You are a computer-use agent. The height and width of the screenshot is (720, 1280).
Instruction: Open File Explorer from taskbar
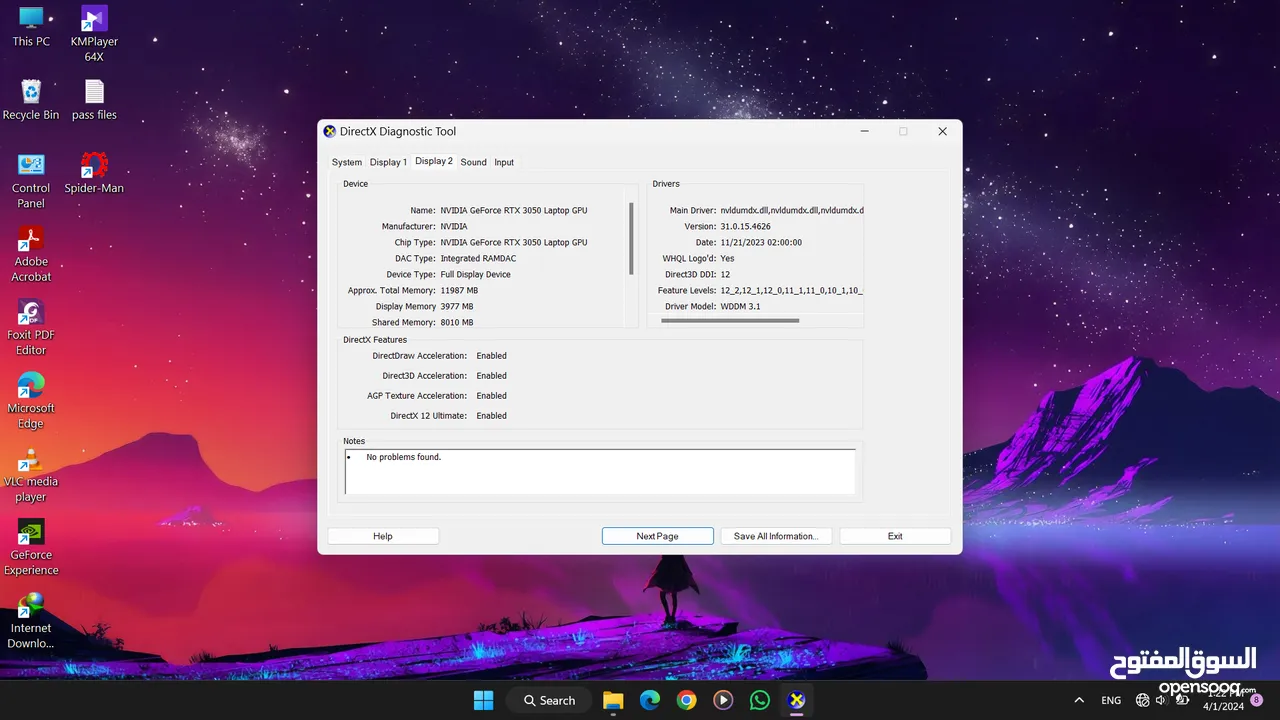coord(613,700)
